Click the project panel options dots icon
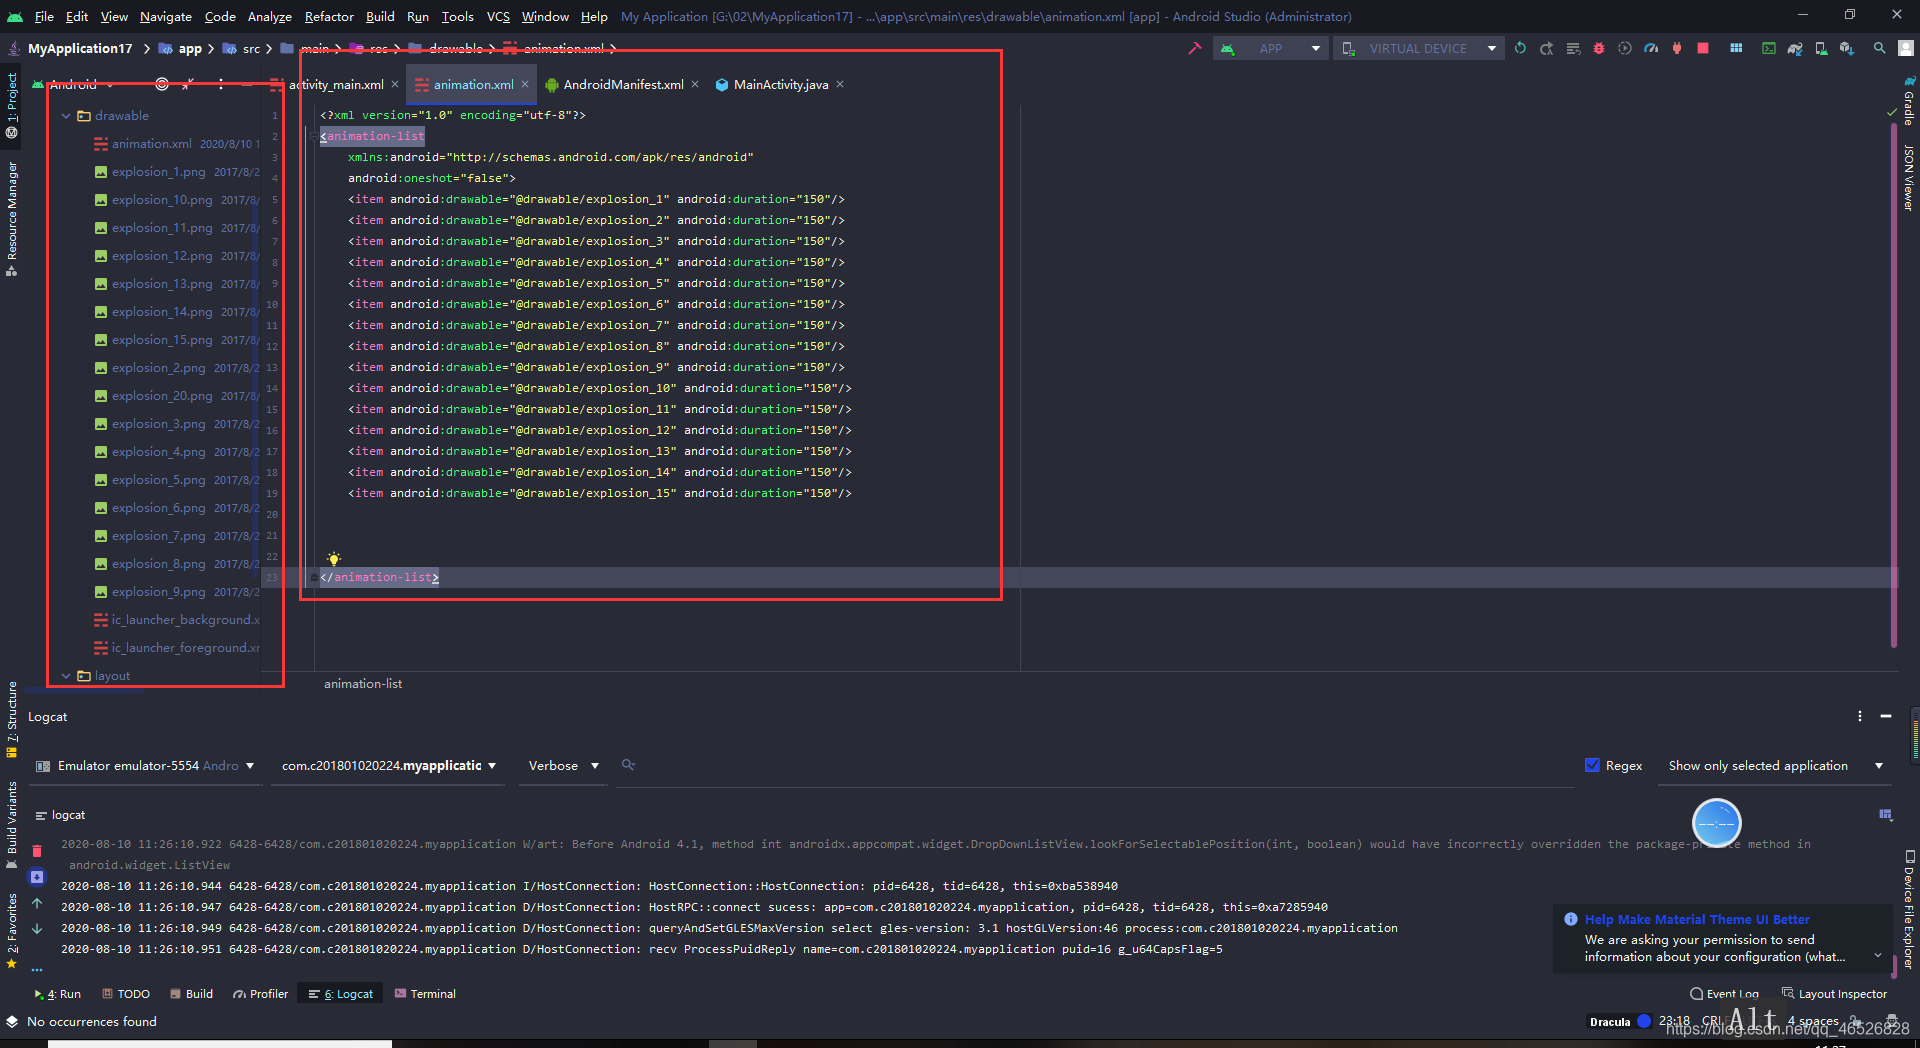Image resolution: width=1920 pixels, height=1048 pixels. 221,84
